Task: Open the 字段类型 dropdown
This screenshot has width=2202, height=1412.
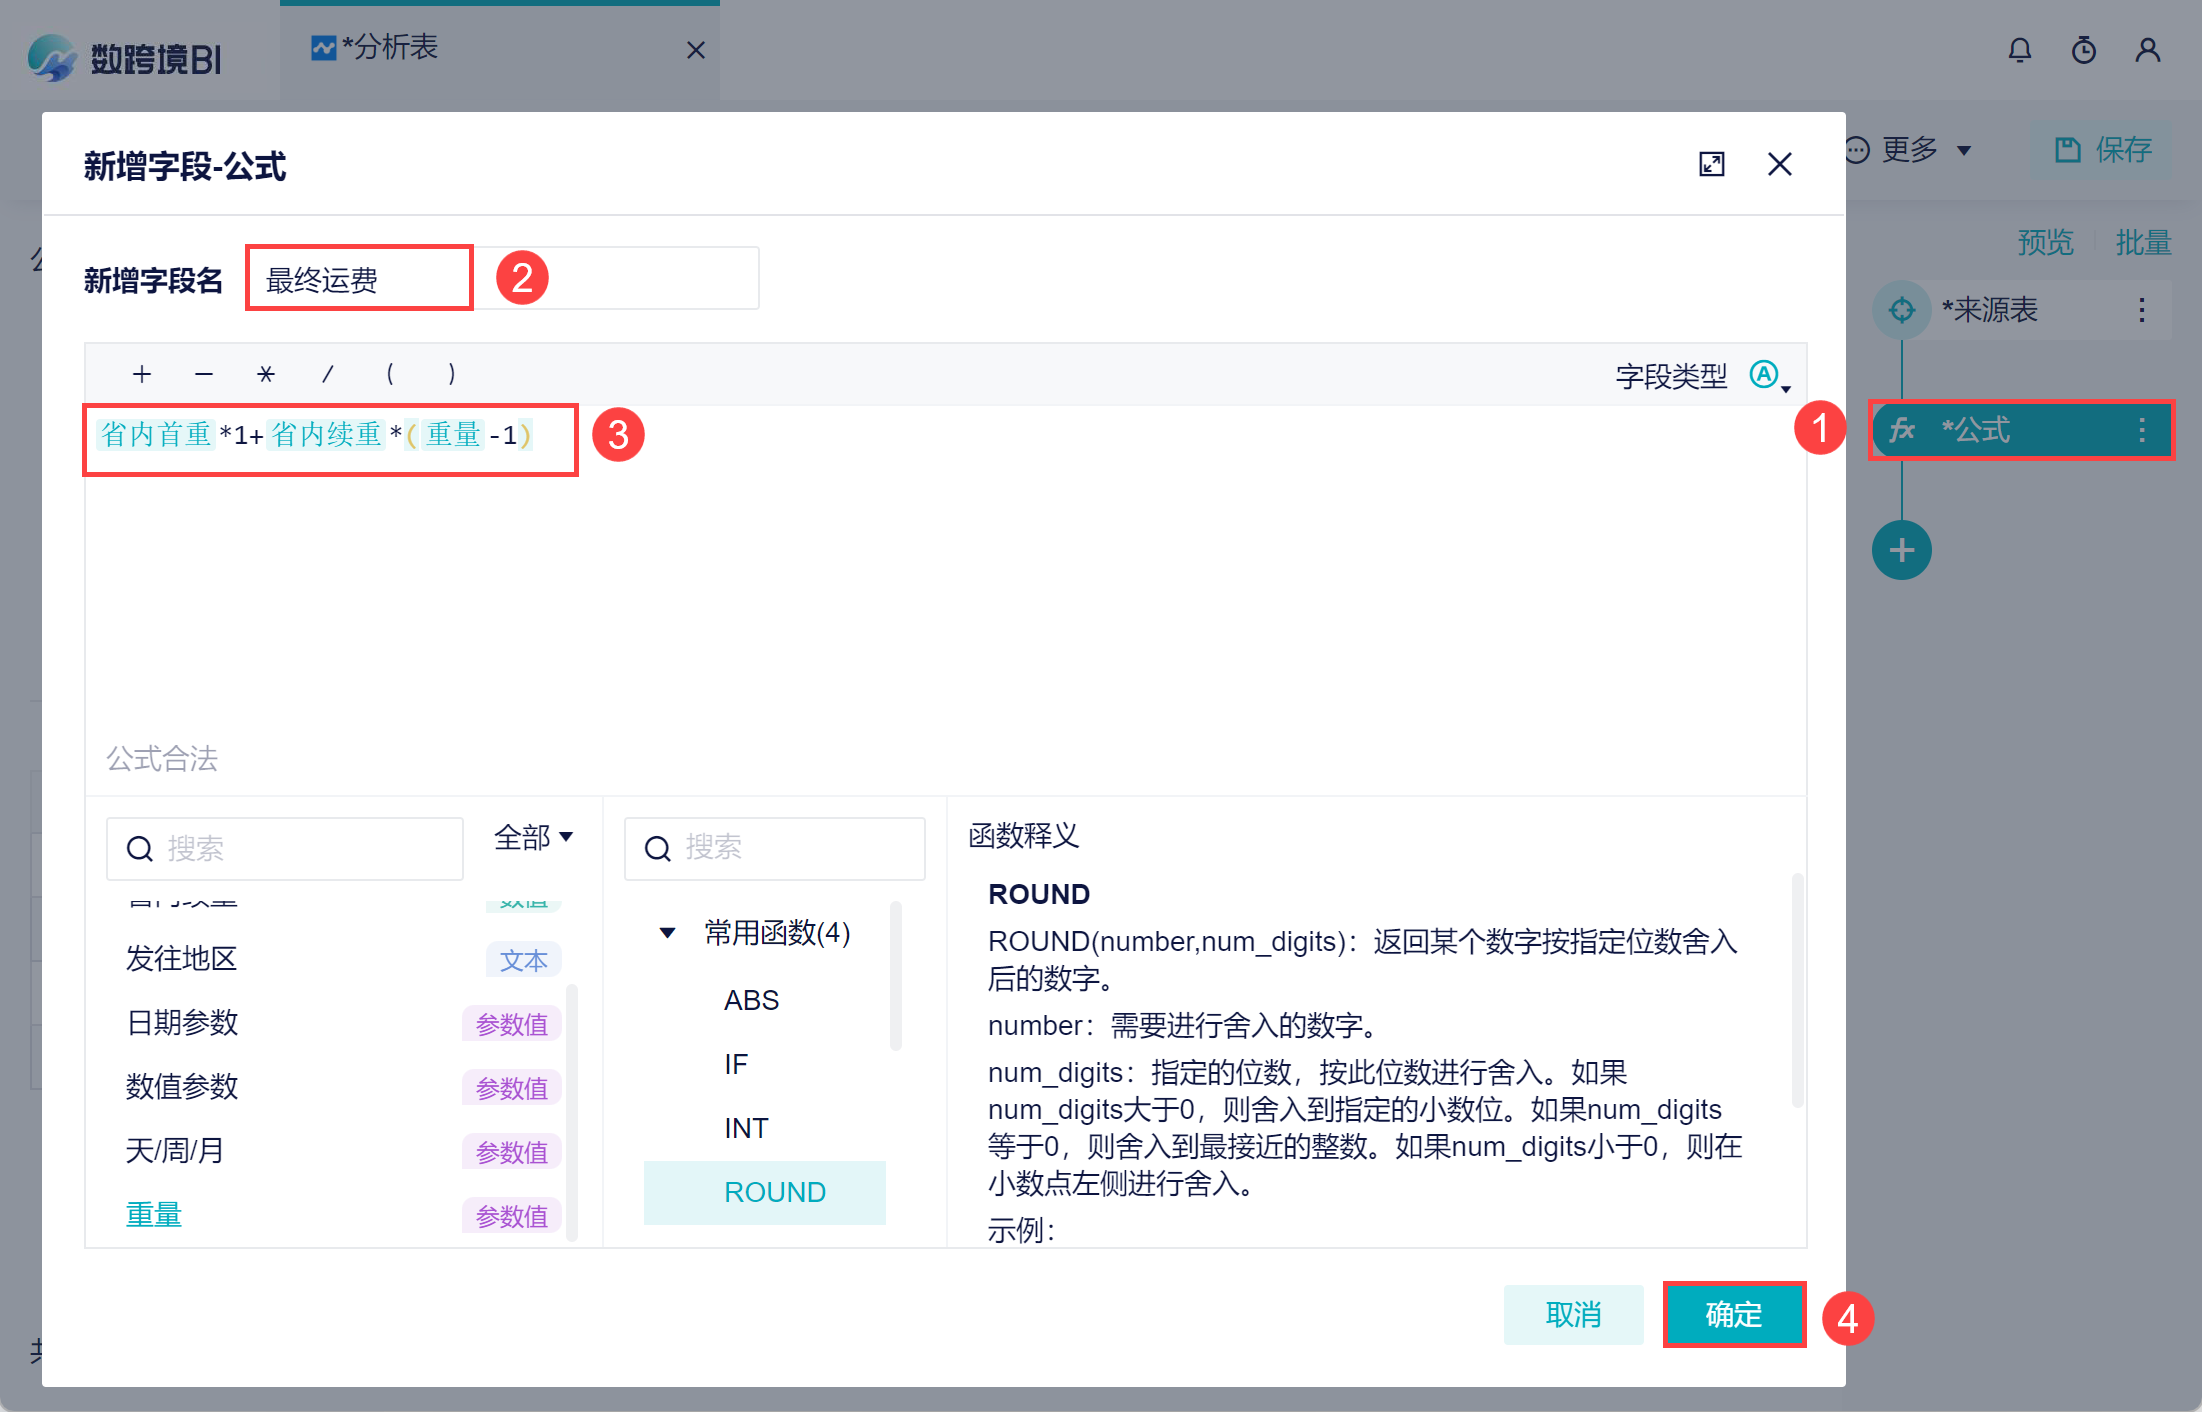Action: [1768, 376]
